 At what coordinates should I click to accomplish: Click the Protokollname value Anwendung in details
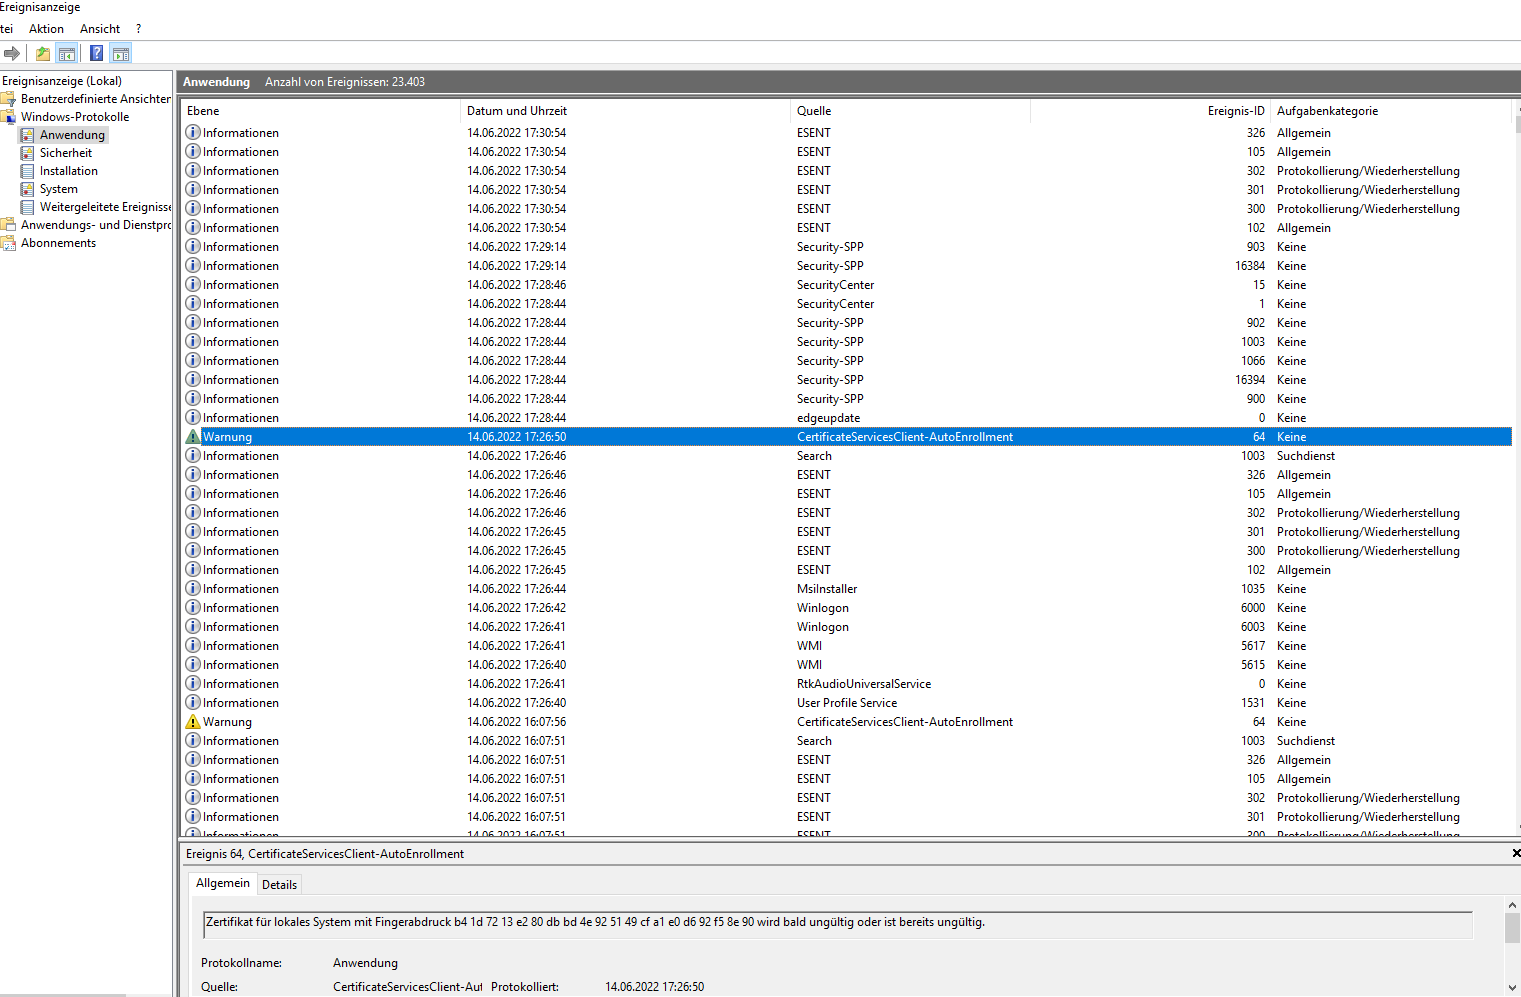click(365, 963)
